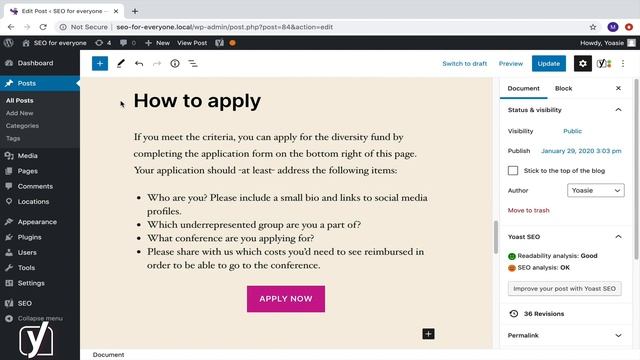The height and width of the screenshot is (360, 640).
Task: Click the Preview link
Action: pos(511,64)
